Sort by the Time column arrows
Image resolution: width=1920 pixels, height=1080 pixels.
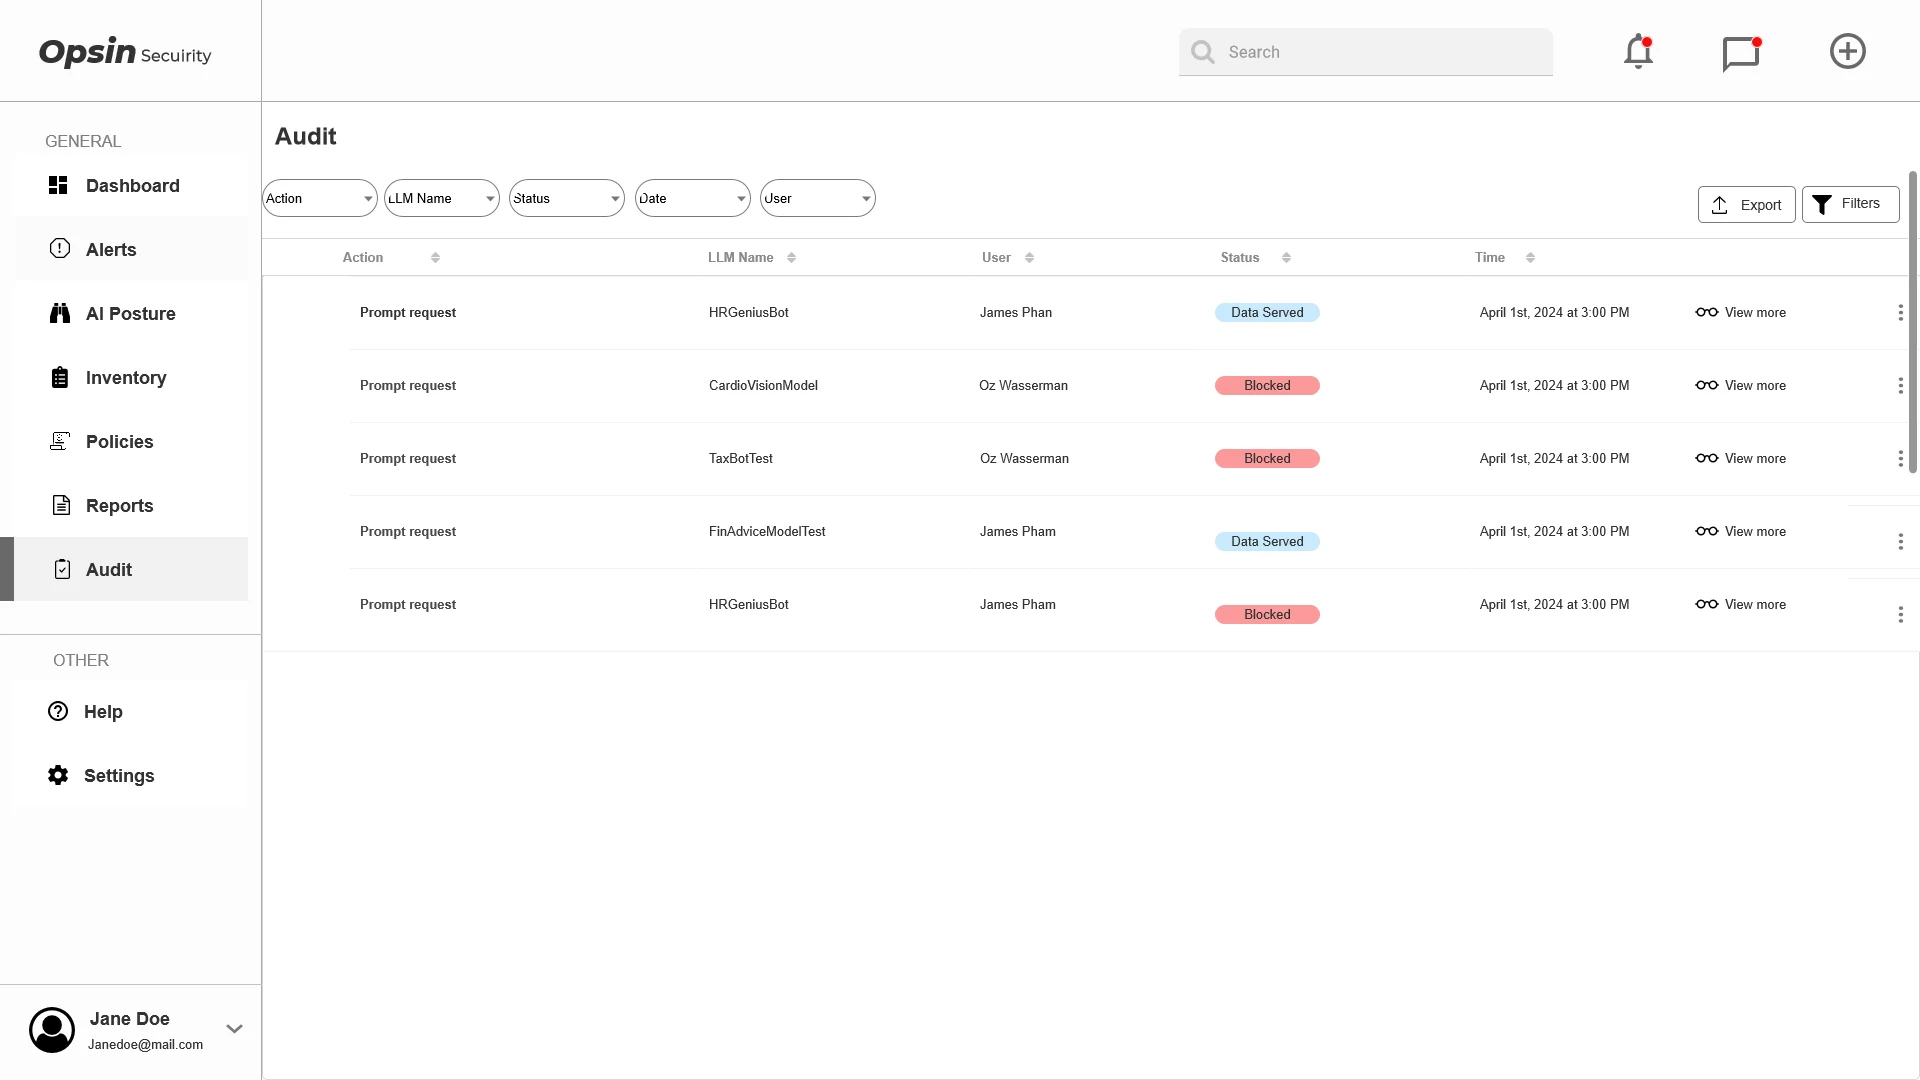1530,258
